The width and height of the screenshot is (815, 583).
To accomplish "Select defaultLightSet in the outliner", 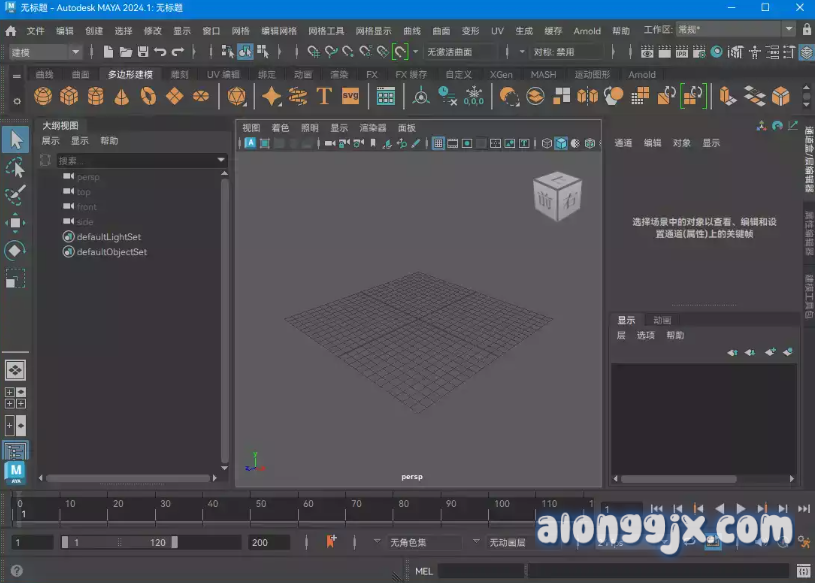I will click(108, 237).
